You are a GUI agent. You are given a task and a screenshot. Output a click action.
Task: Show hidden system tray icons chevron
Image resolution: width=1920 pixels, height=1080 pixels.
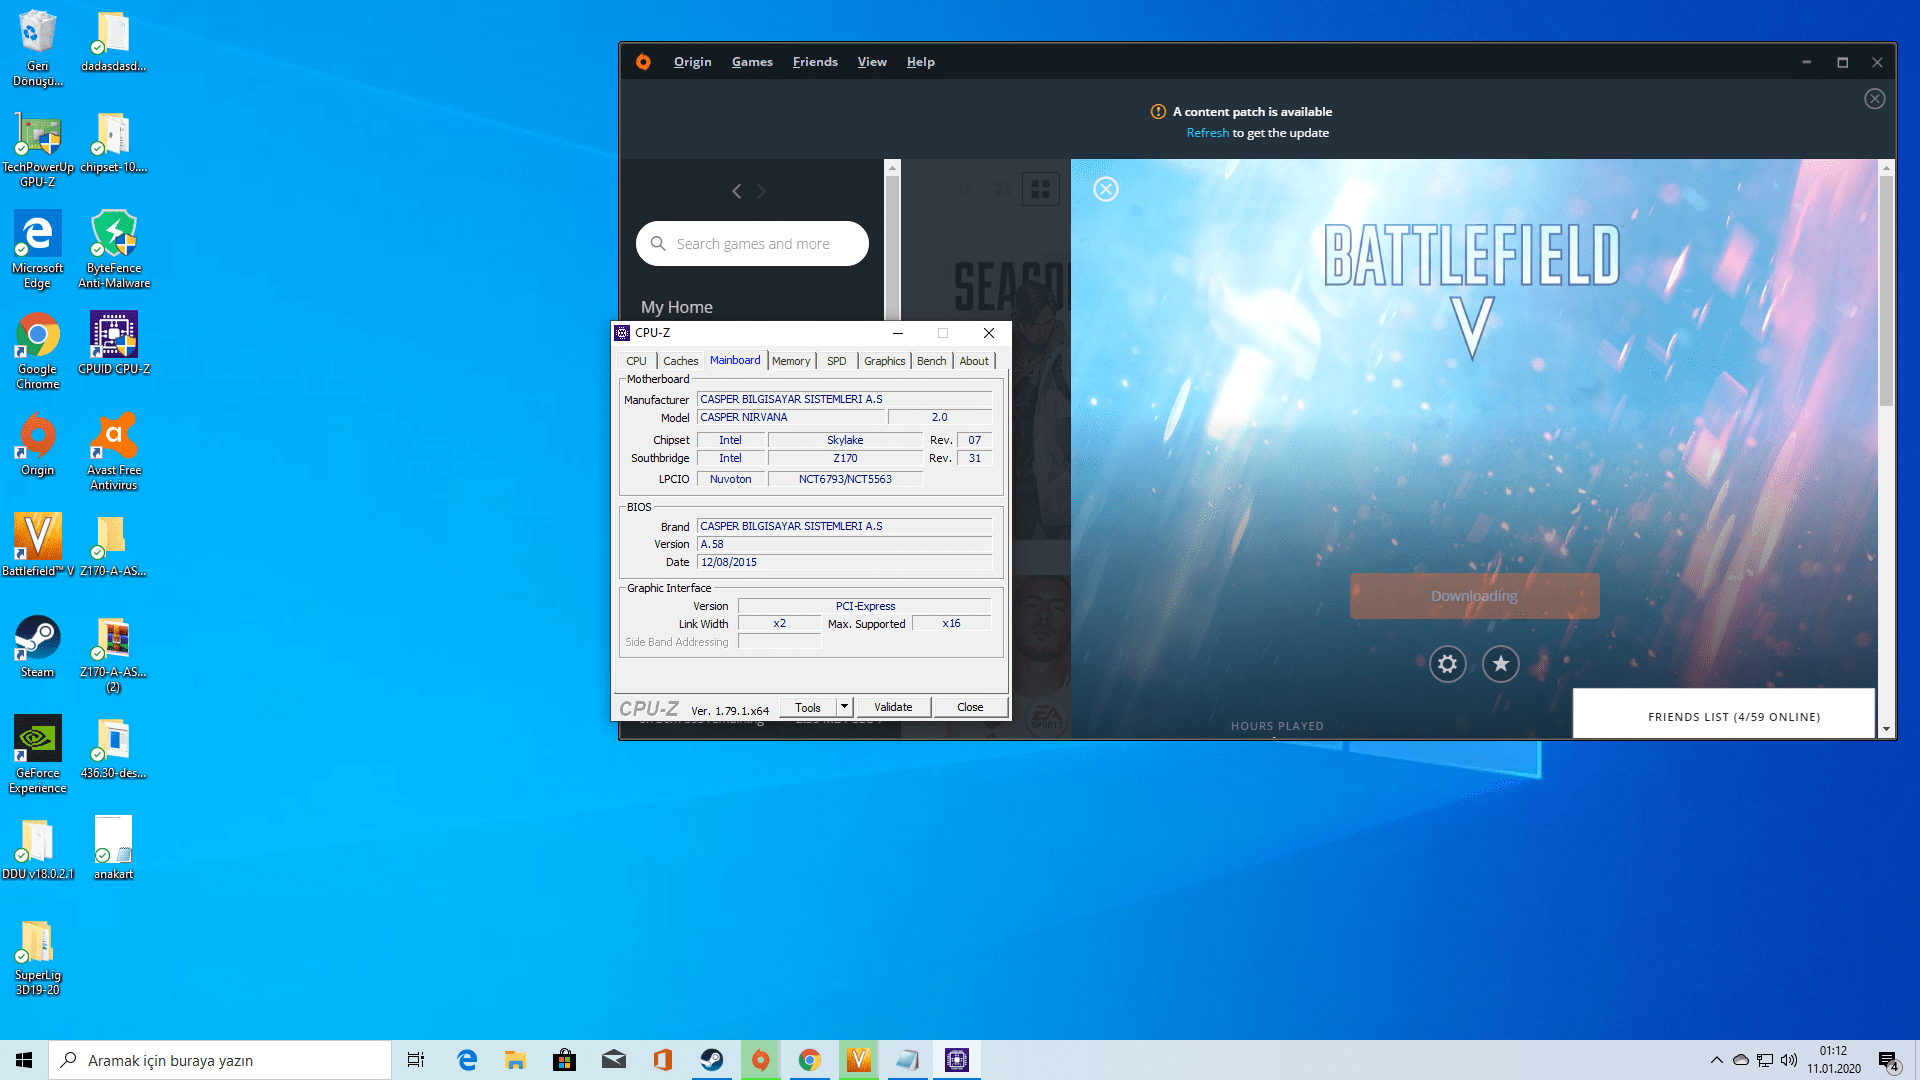pyautogui.click(x=1716, y=1060)
